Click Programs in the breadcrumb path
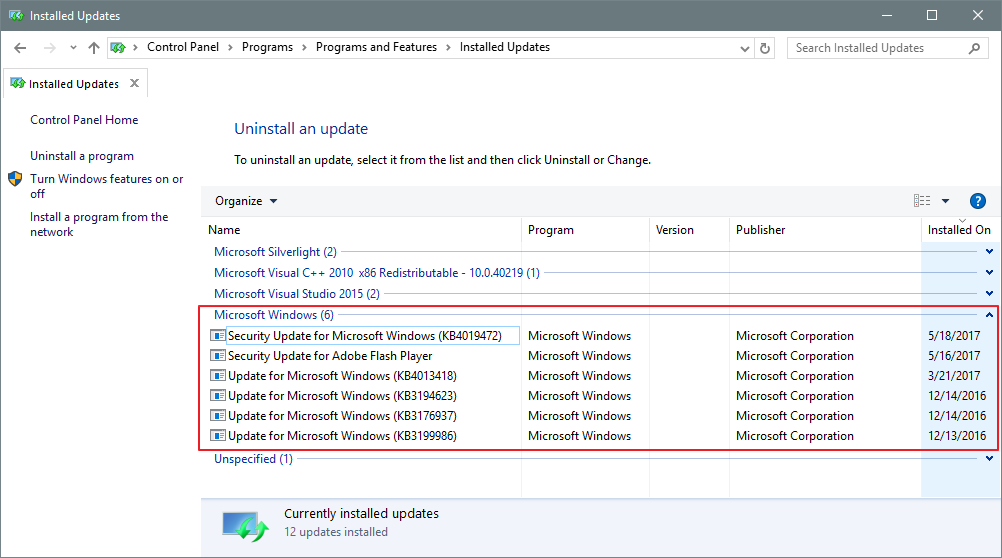 pyautogui.click(x=267, y=47)
